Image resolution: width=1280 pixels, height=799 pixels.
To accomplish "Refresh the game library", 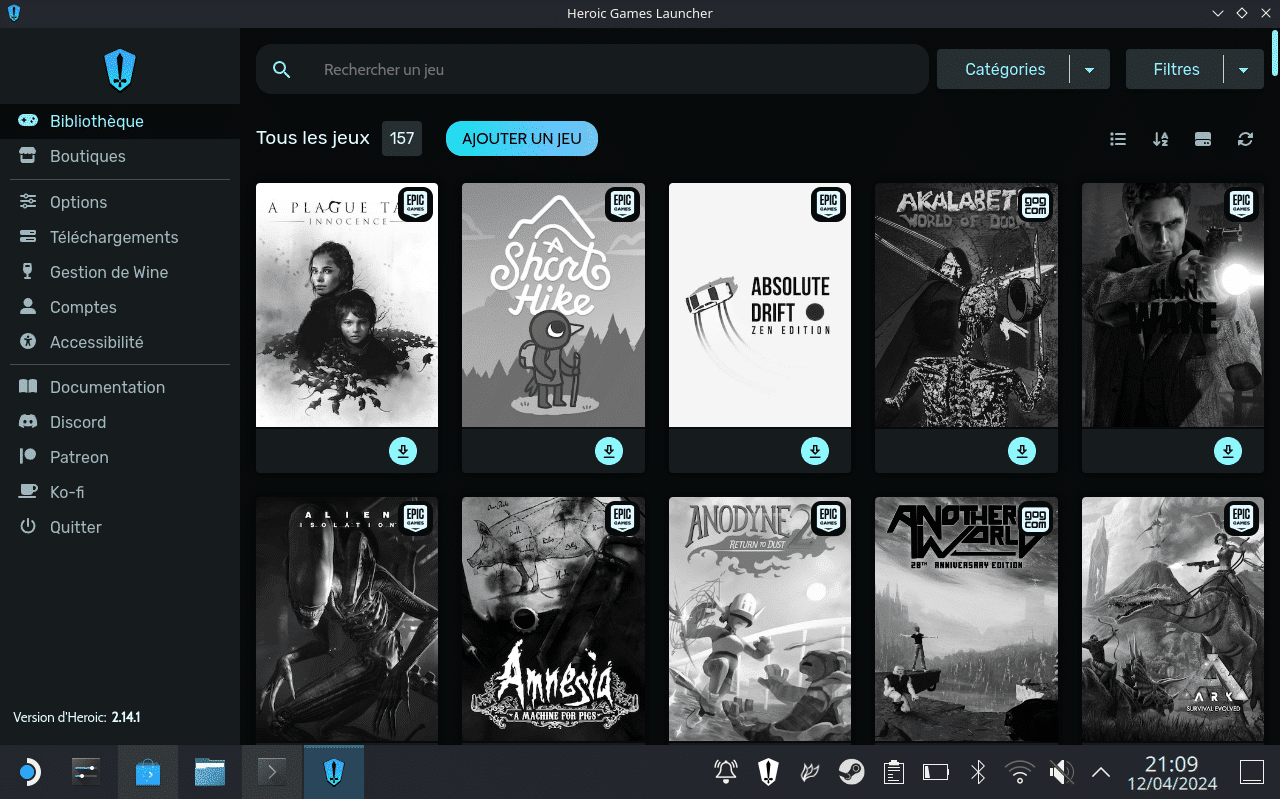I will (x=1245, y=139).
